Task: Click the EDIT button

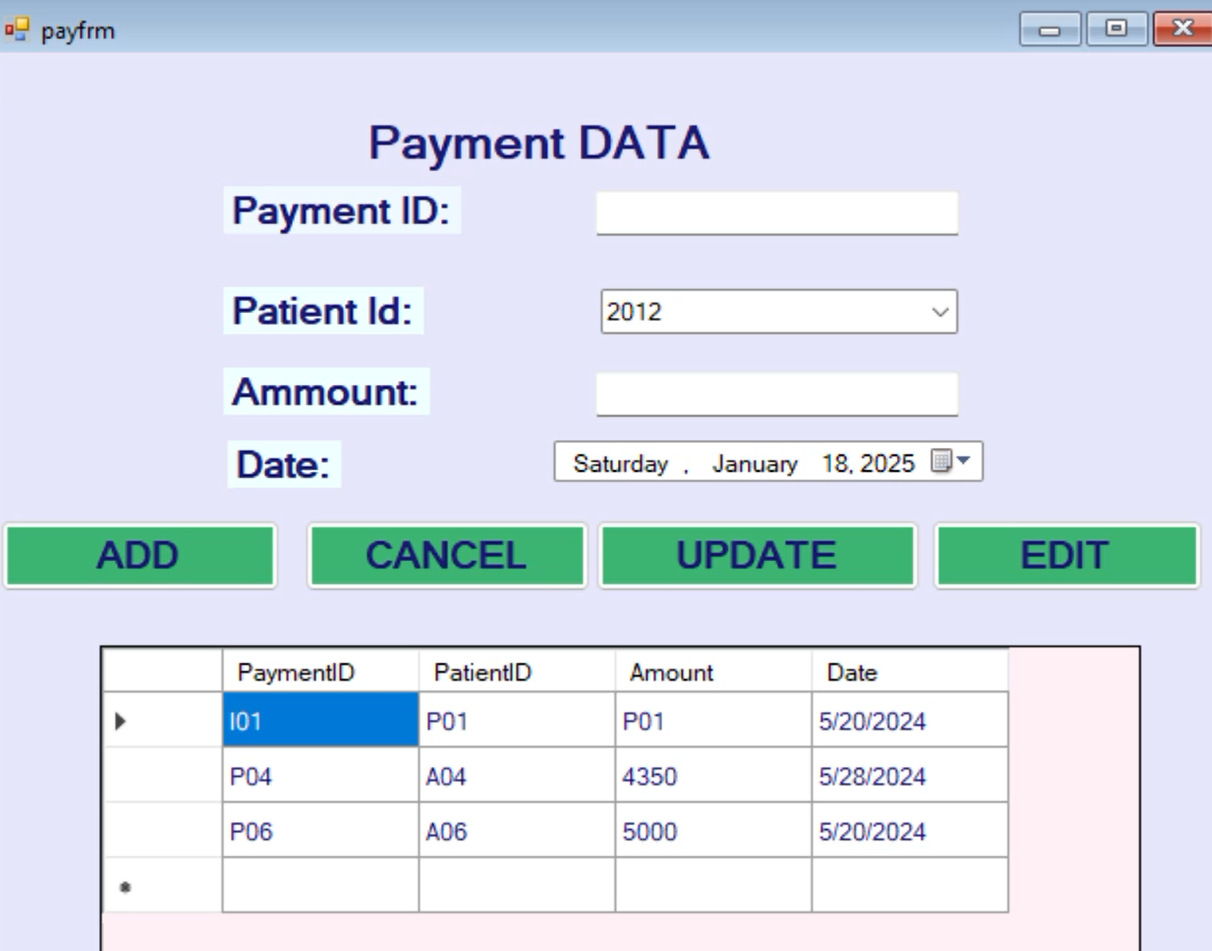Action: point(1066,555)
